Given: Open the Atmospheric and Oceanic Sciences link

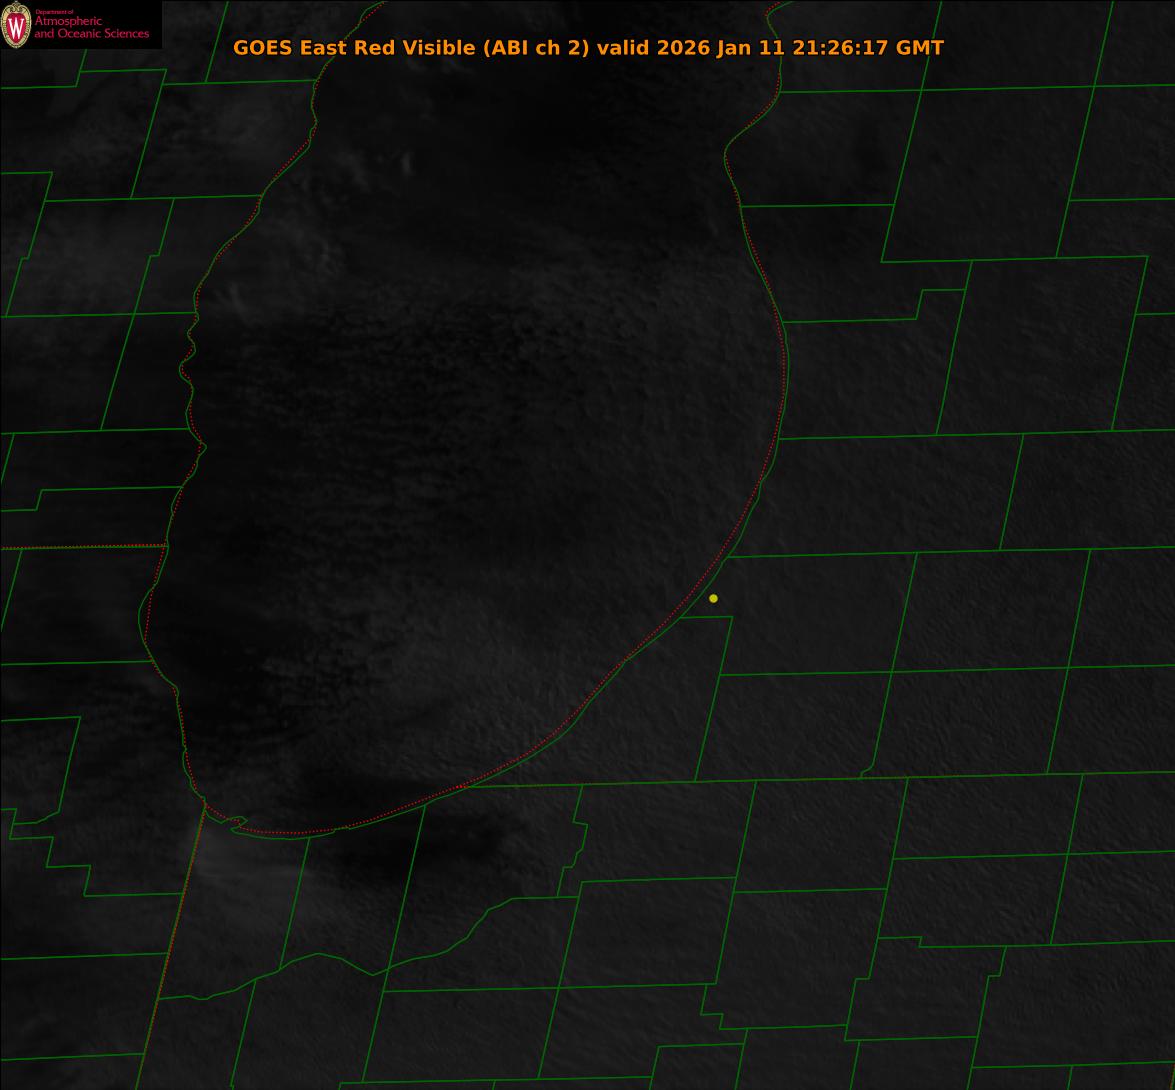Looking at the screenshot, I should tap(91, 28).
